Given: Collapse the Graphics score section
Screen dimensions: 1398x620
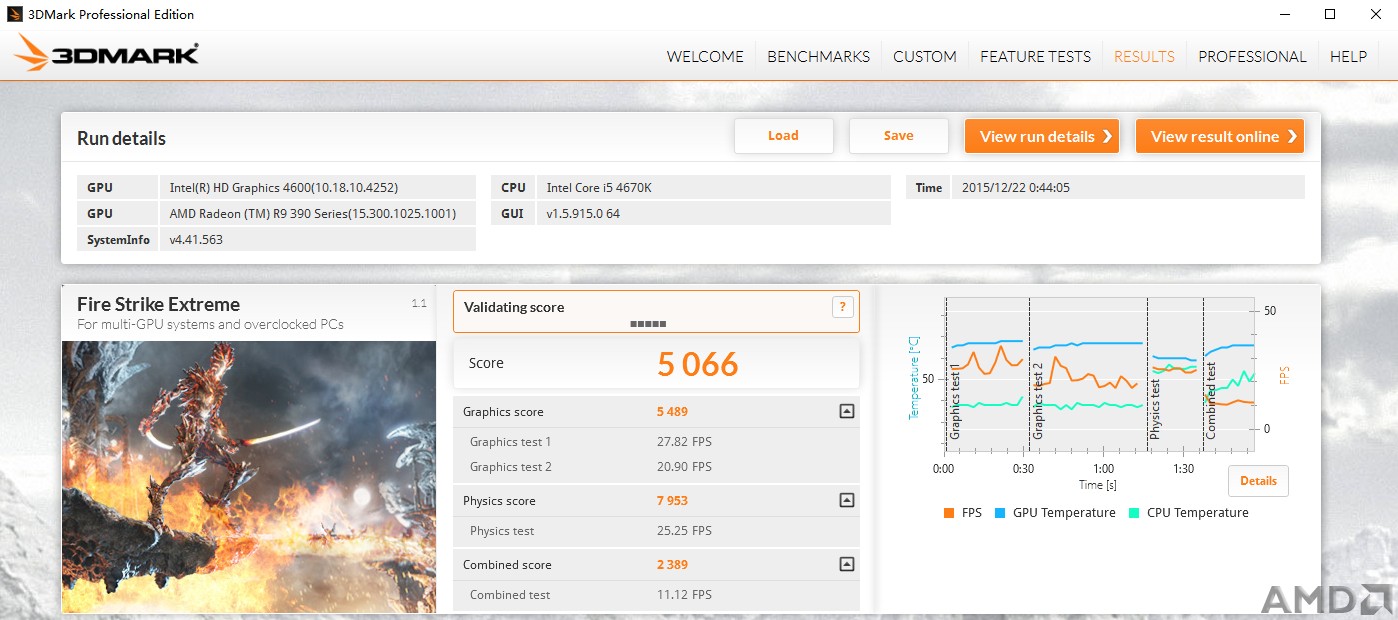Looking at the screenshot, I should [x=846, y=411].
